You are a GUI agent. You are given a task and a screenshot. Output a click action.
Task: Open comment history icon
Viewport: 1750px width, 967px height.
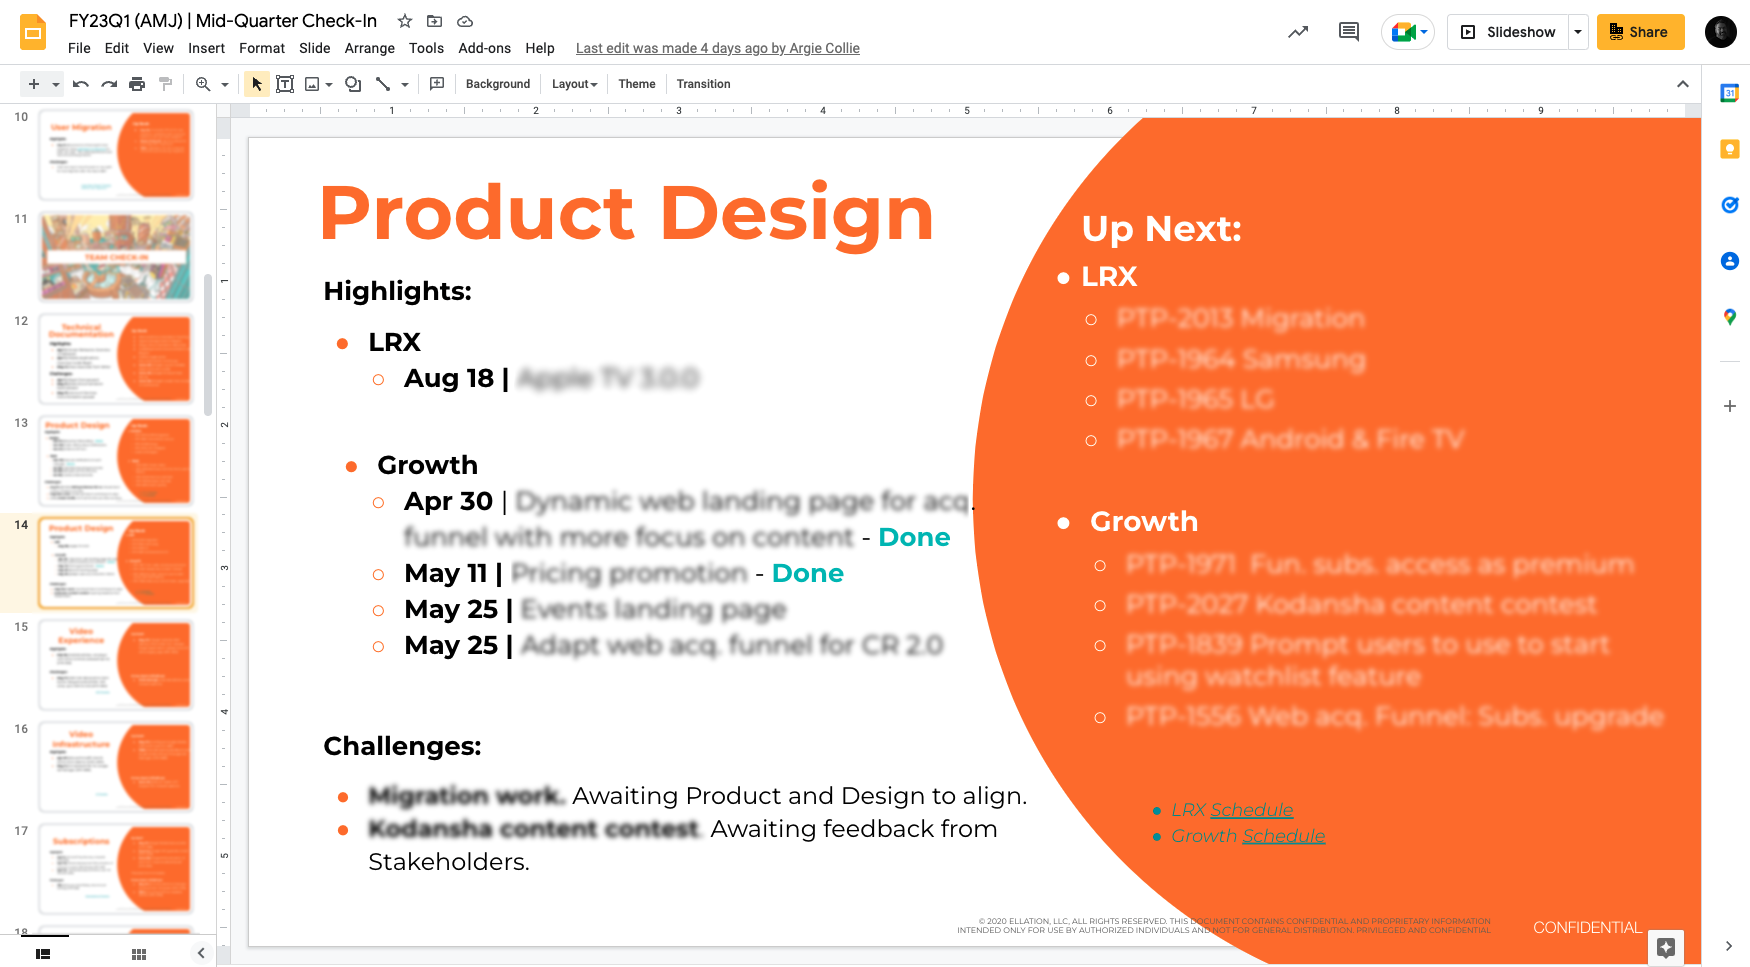pos(1349,32)
